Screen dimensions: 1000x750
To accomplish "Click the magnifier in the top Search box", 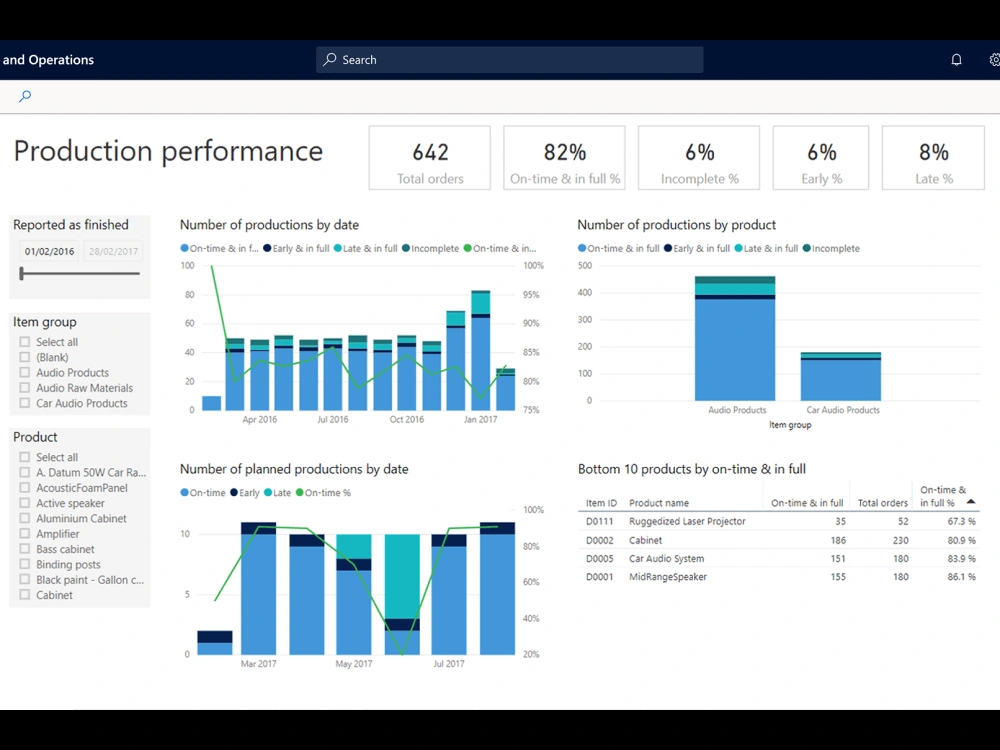I will click(329, 59).
